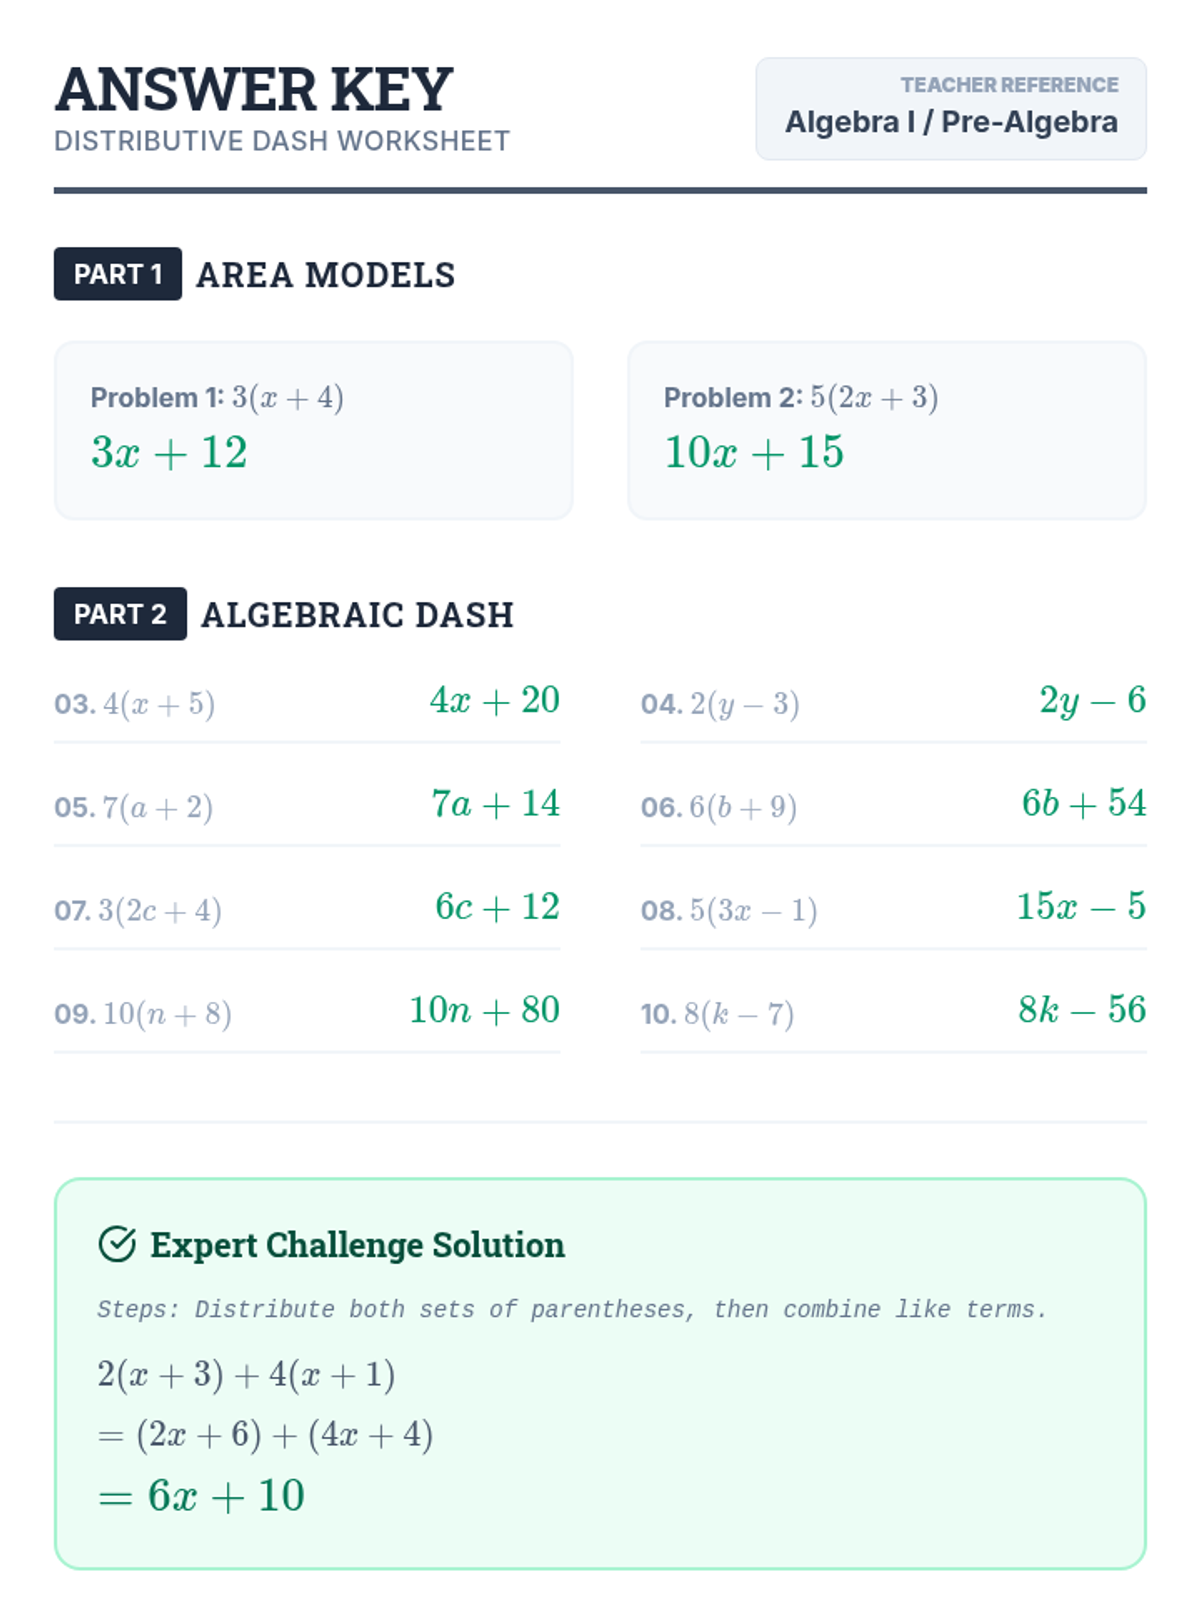Select the PART 1 badge
This screenshot has width=1200, height=1600.
point(118,274)
